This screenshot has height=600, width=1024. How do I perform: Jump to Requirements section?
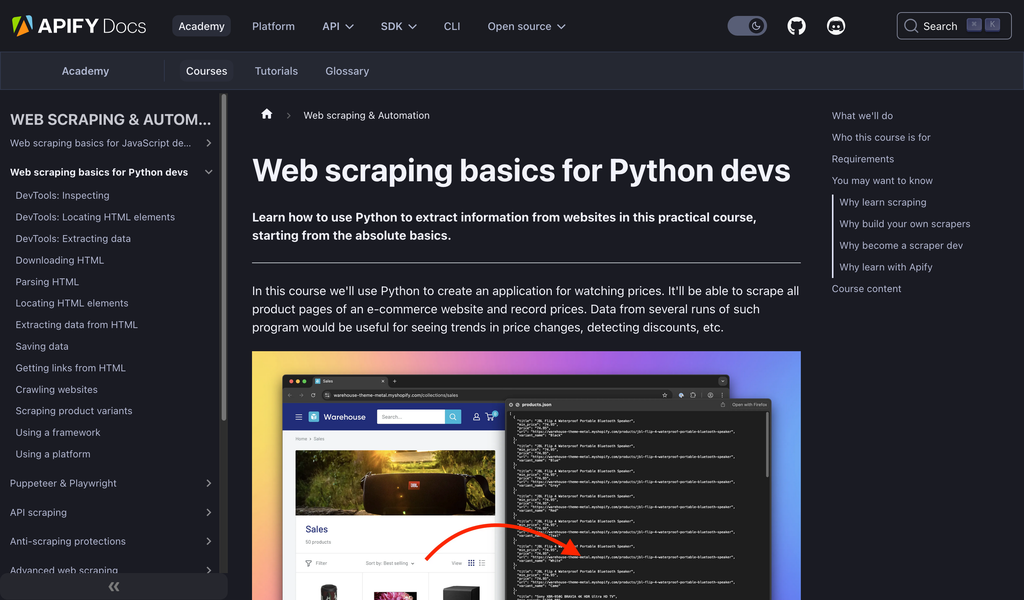pyautogui.click(x=863, y=159)
